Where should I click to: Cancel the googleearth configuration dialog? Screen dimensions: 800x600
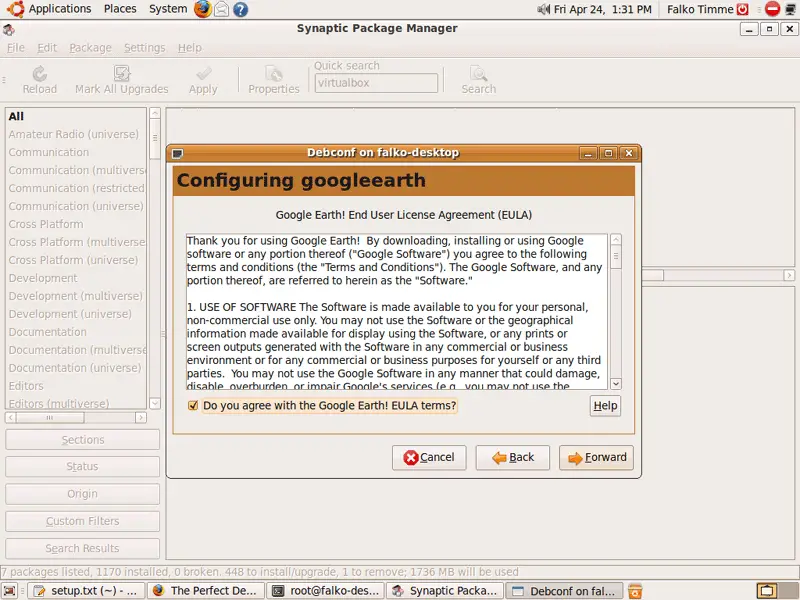[x=429, y=458]
